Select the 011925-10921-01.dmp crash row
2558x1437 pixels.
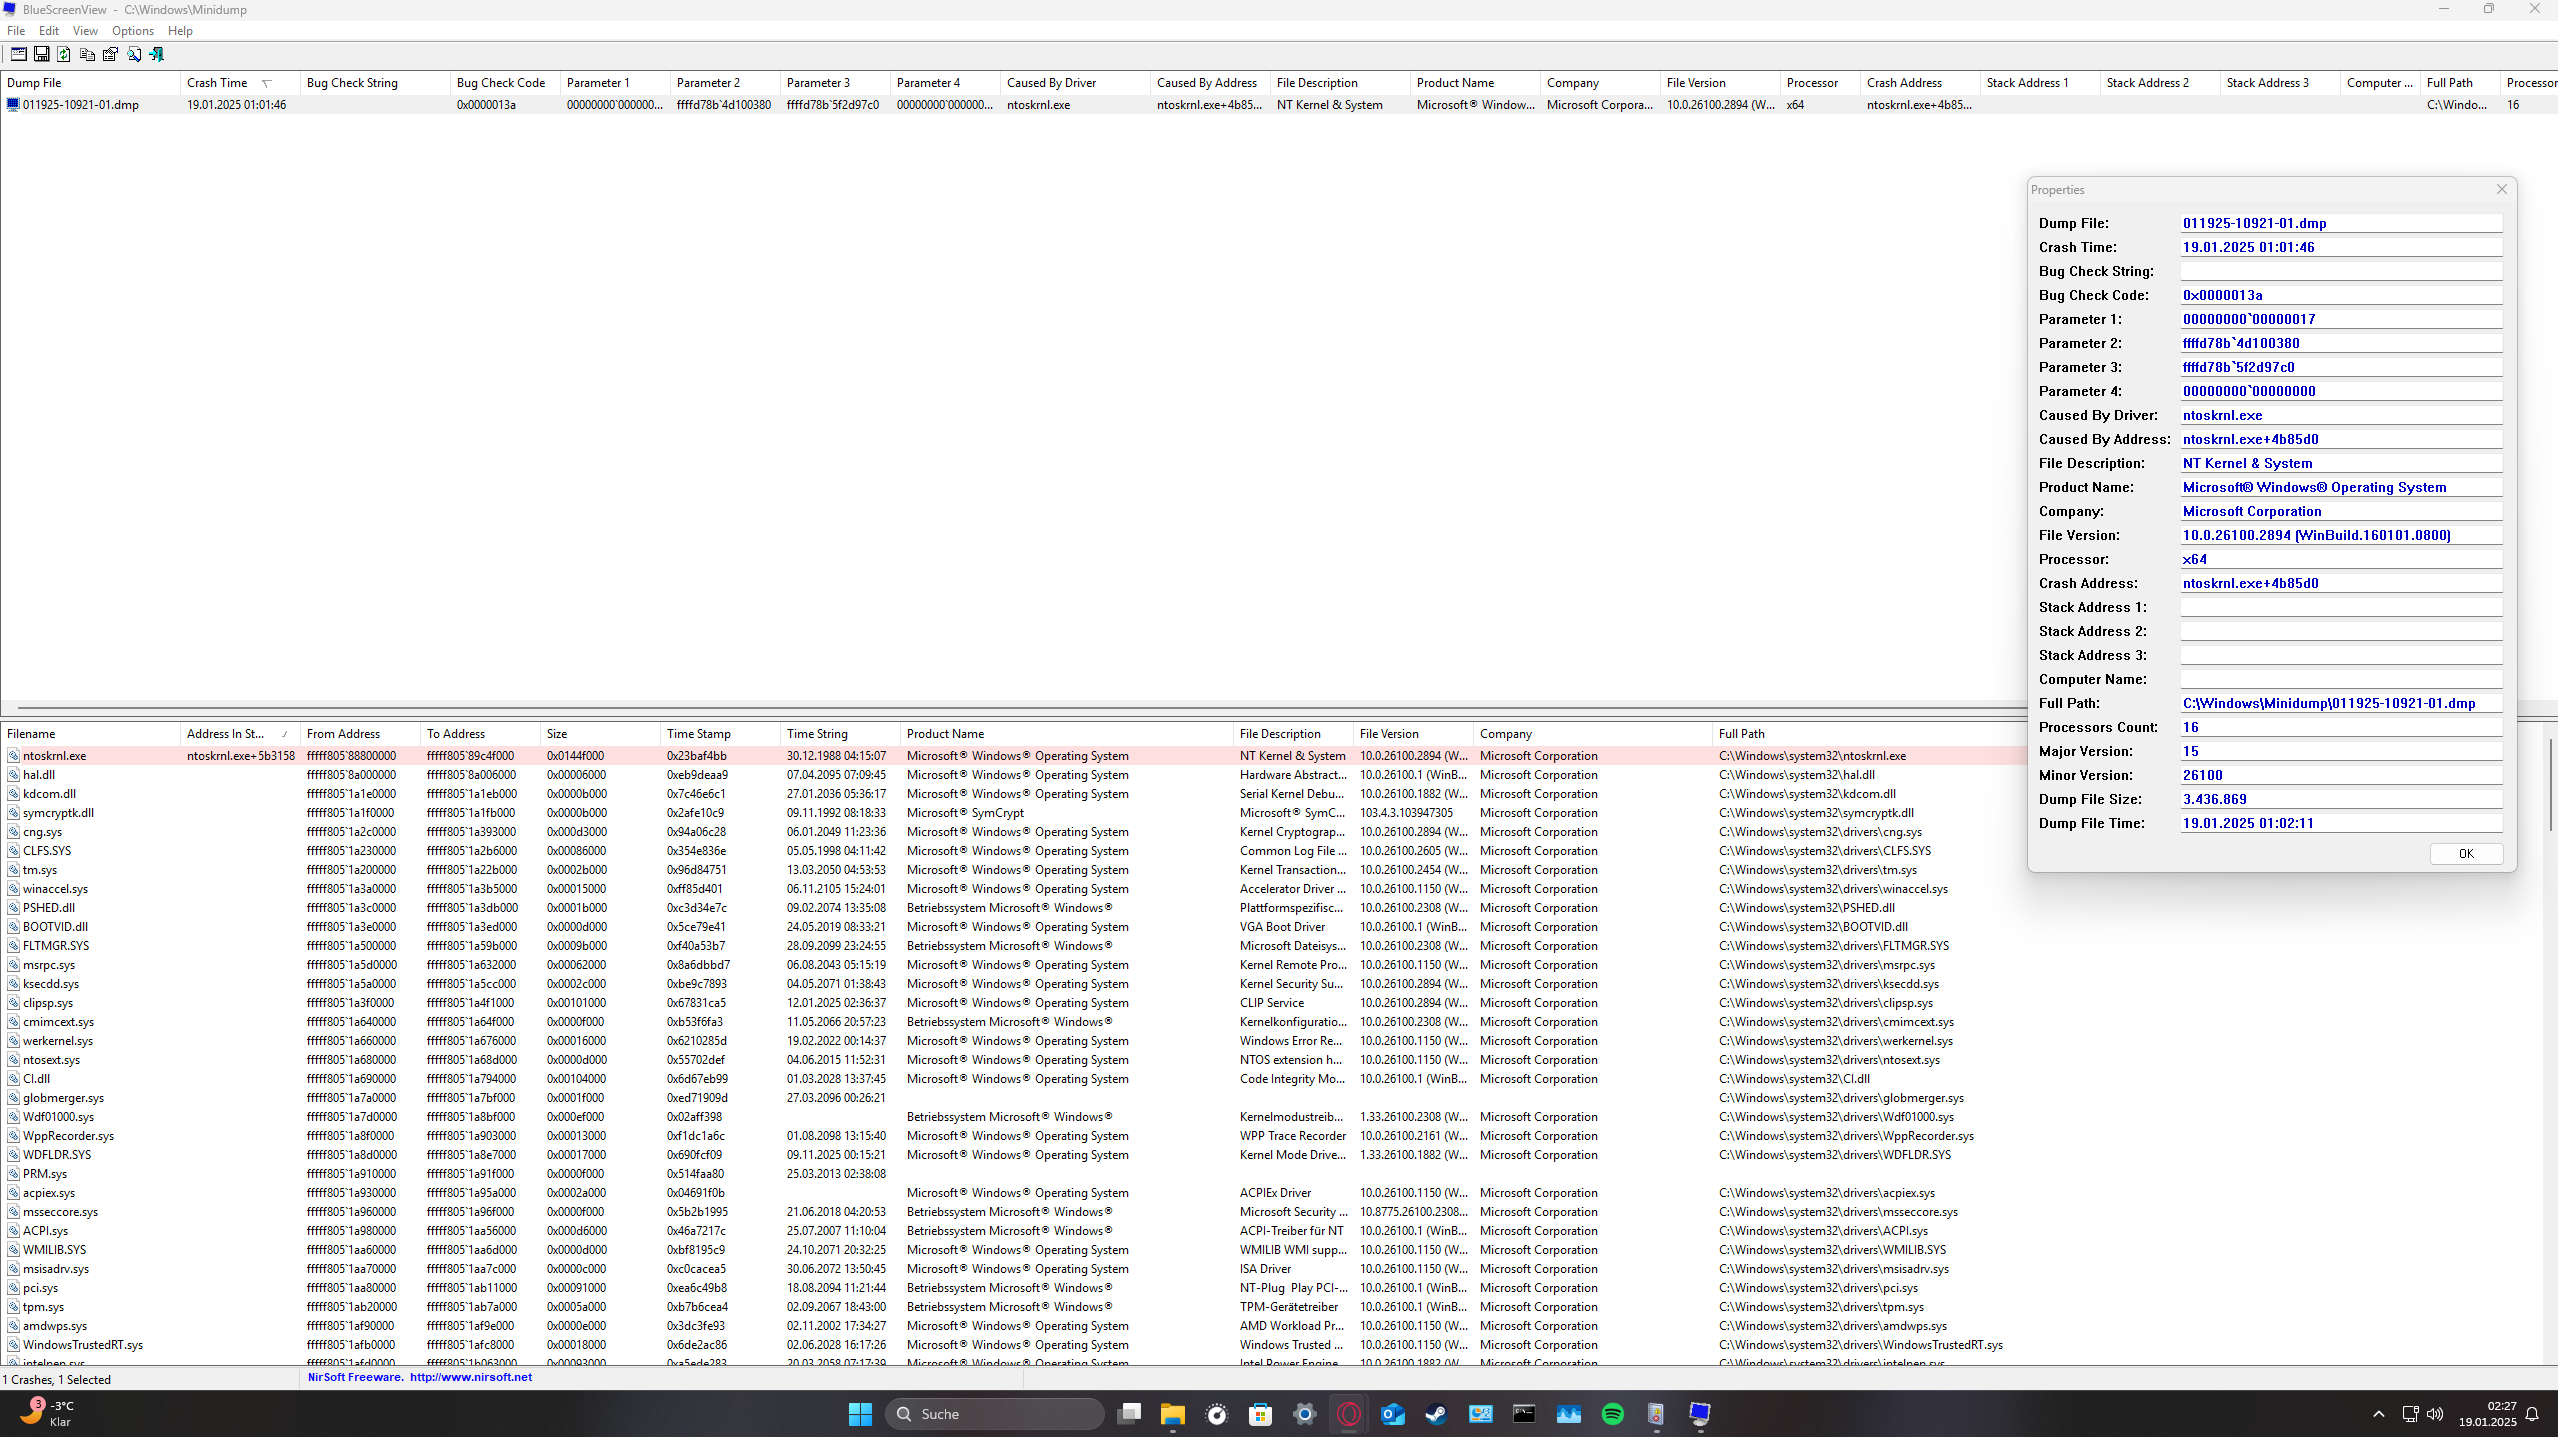pos(81,105)
